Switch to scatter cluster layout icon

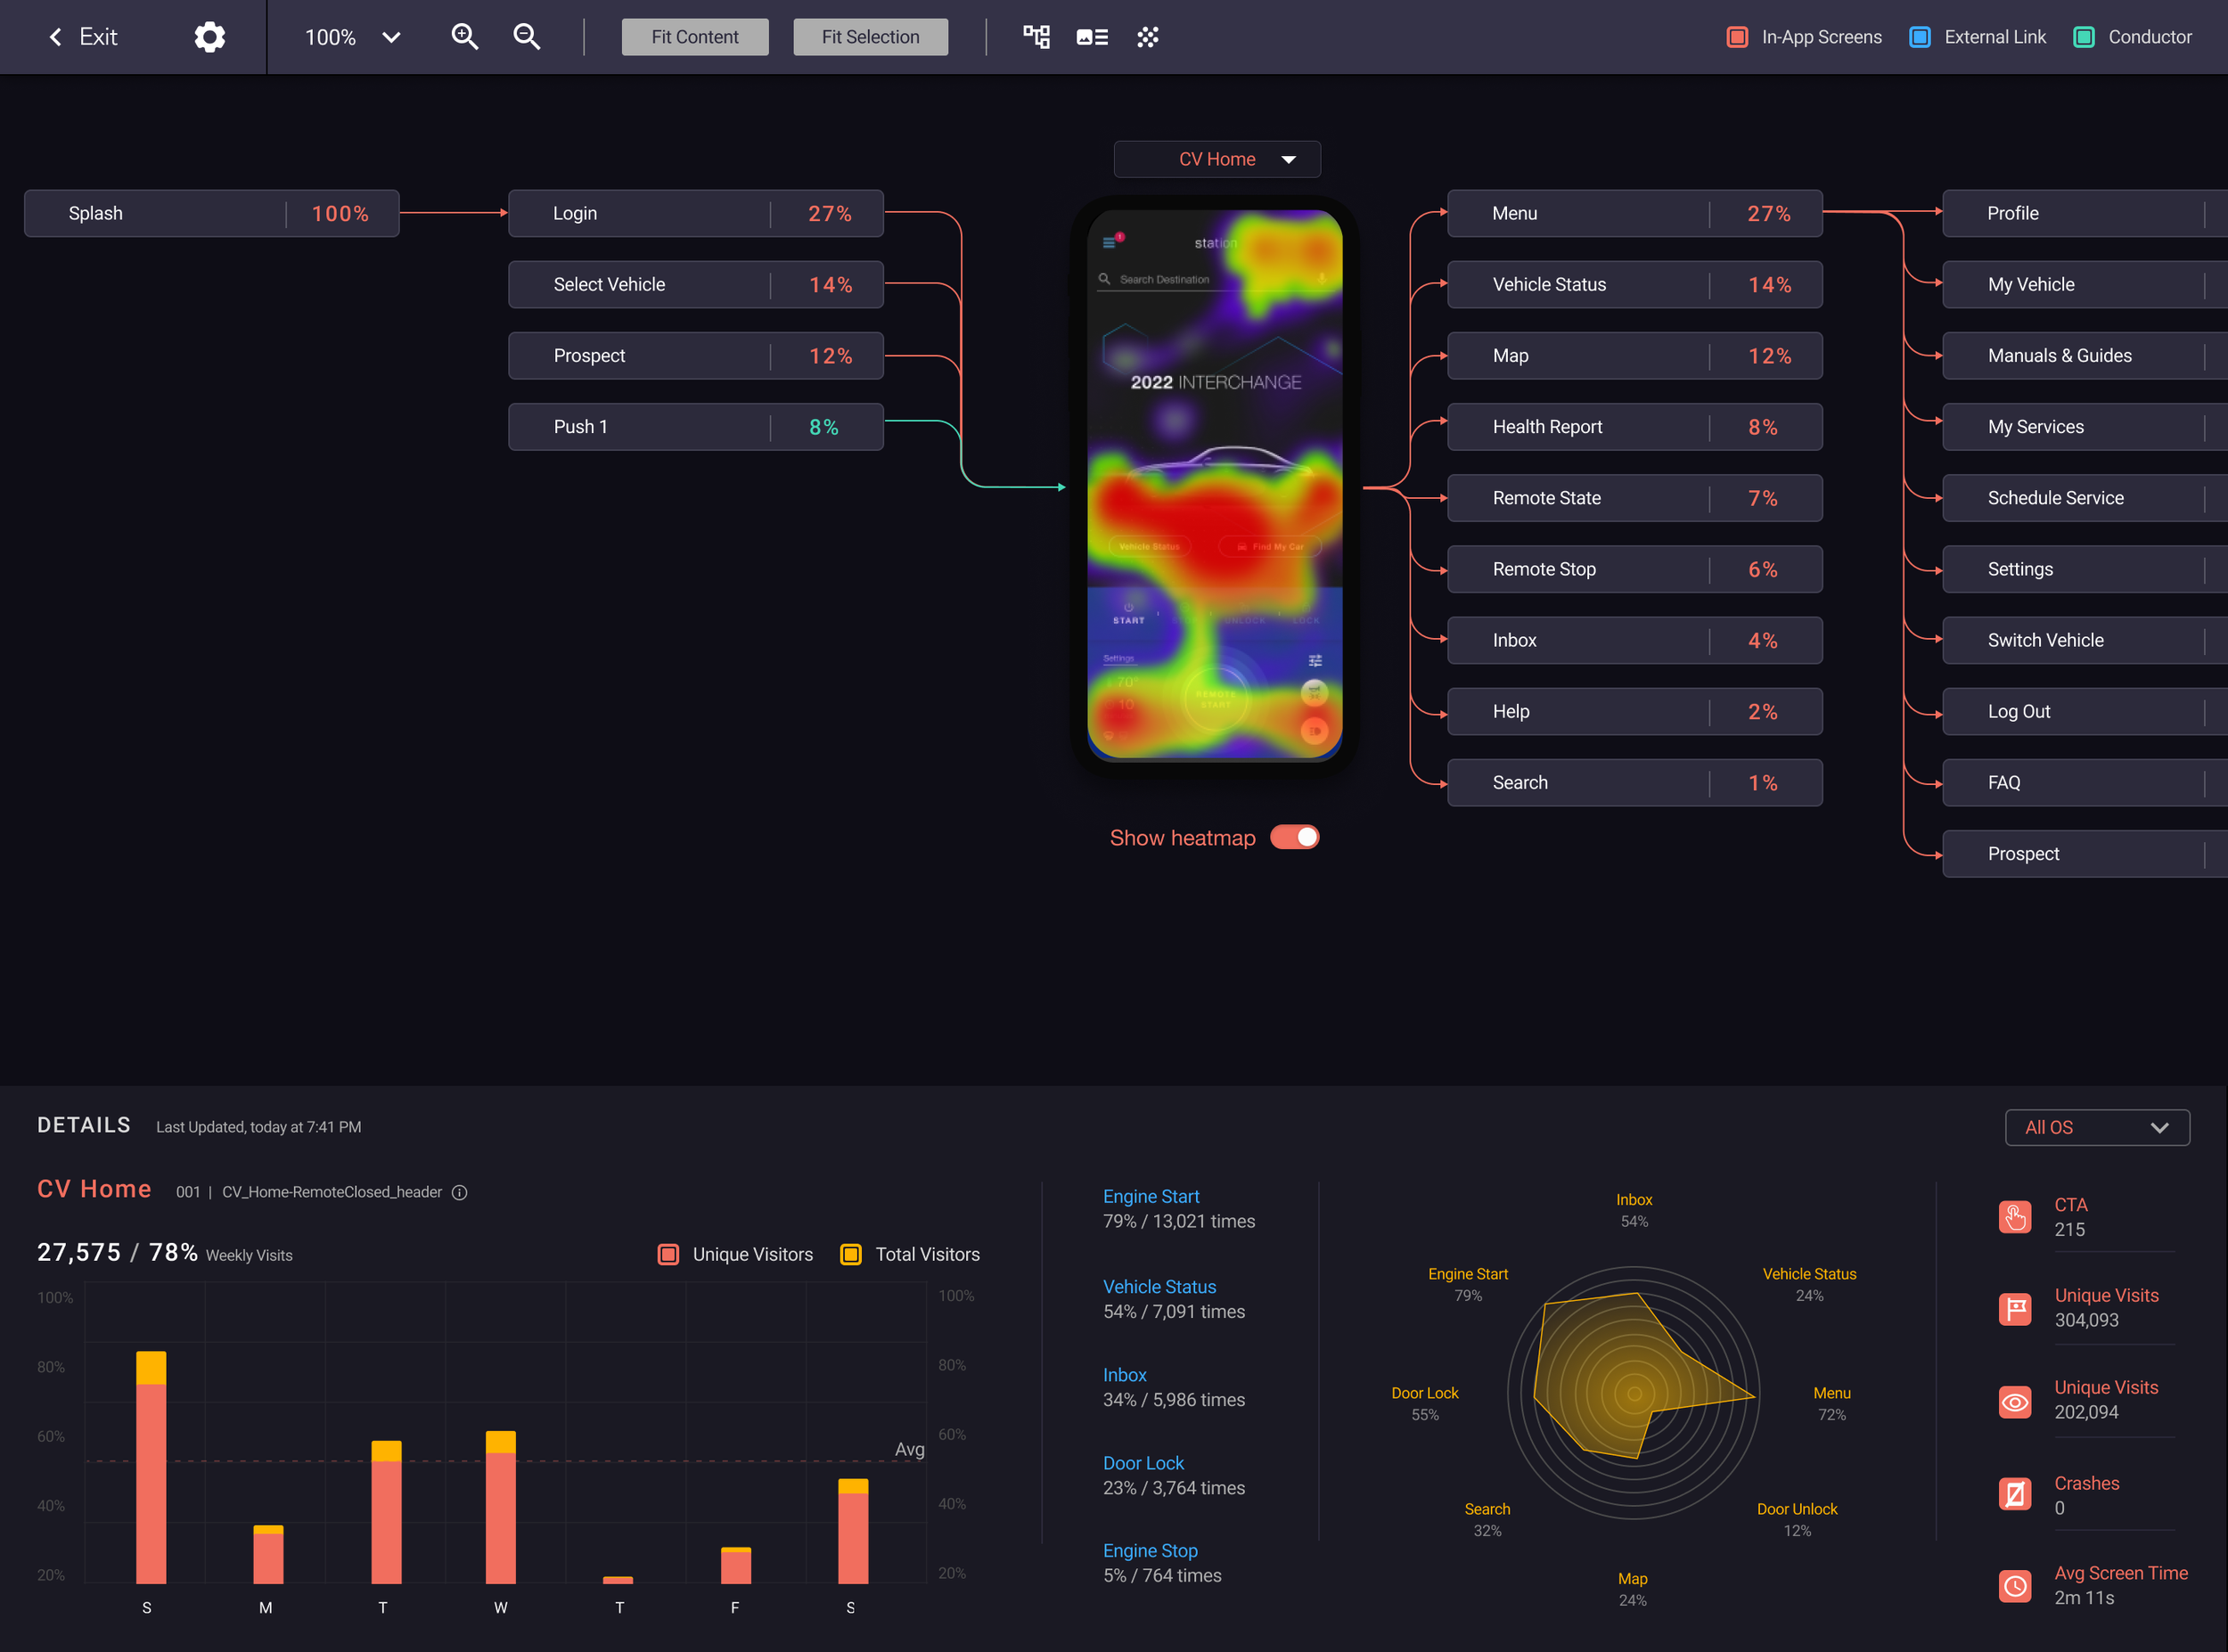(1147, 37)
